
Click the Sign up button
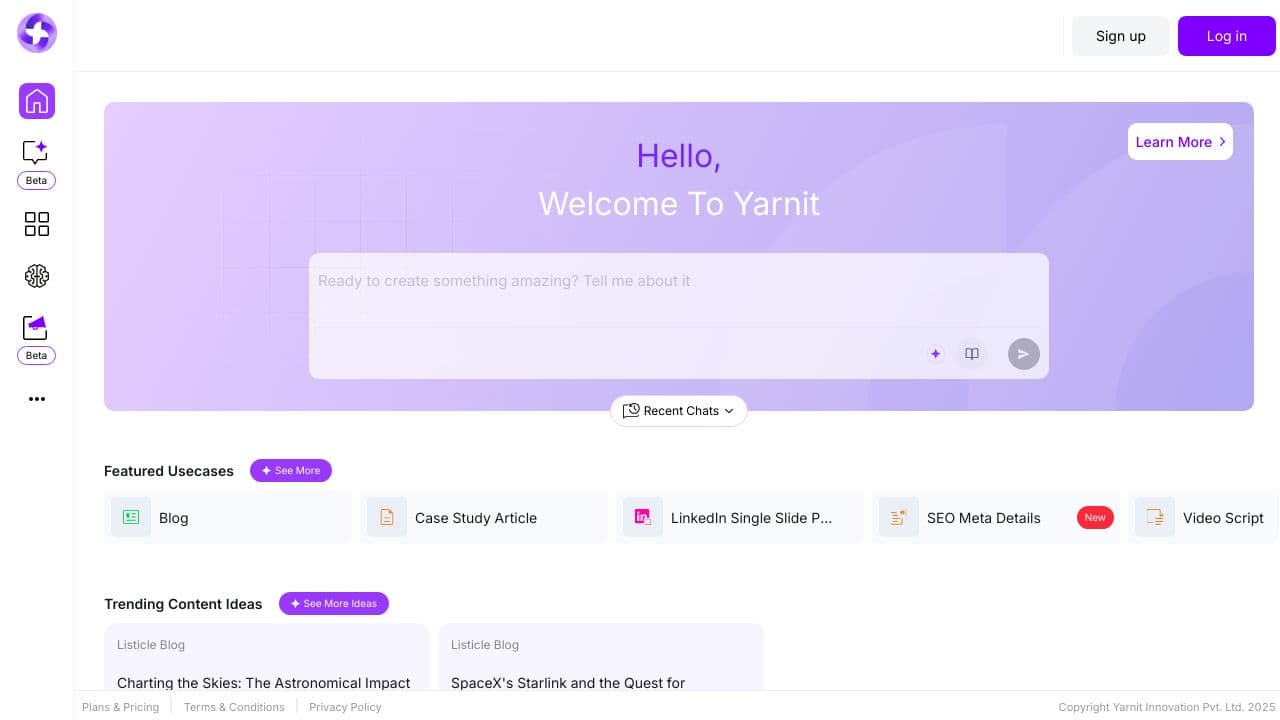pos(1121,36)
